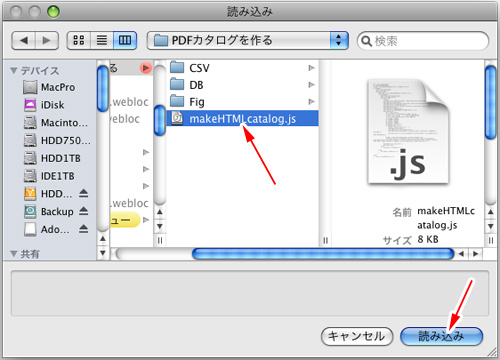Image resolution: width=500 pixels, height=360 pixels.
Task: Click the 検索 search field
Action: (423, 41)
